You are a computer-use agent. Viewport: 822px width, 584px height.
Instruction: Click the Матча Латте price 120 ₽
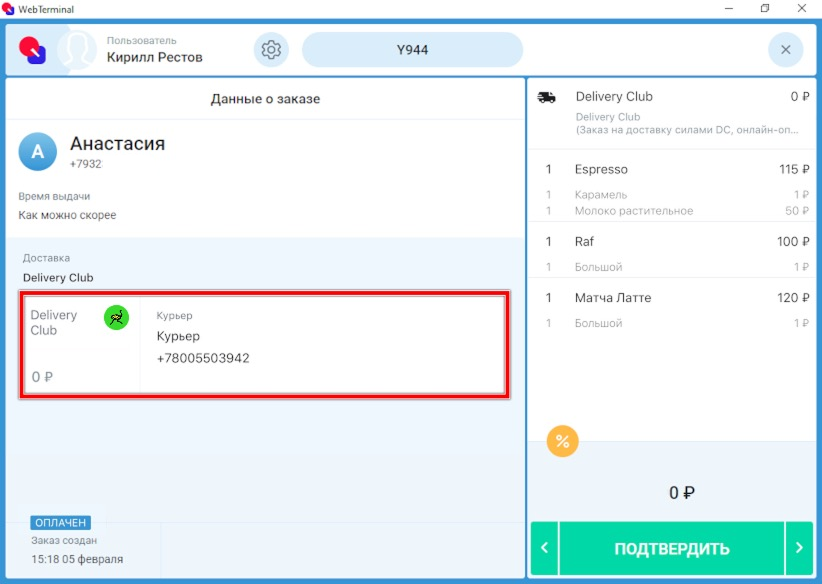(793, 298)
